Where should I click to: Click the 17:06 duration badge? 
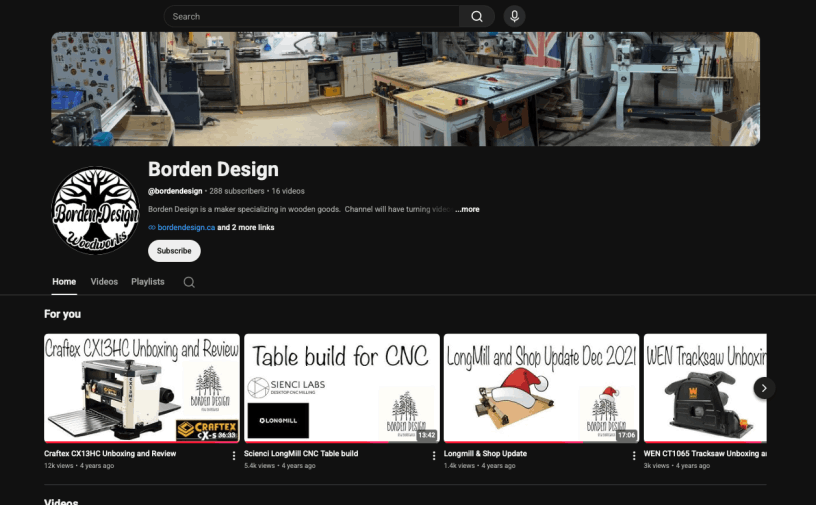point(627,435)
